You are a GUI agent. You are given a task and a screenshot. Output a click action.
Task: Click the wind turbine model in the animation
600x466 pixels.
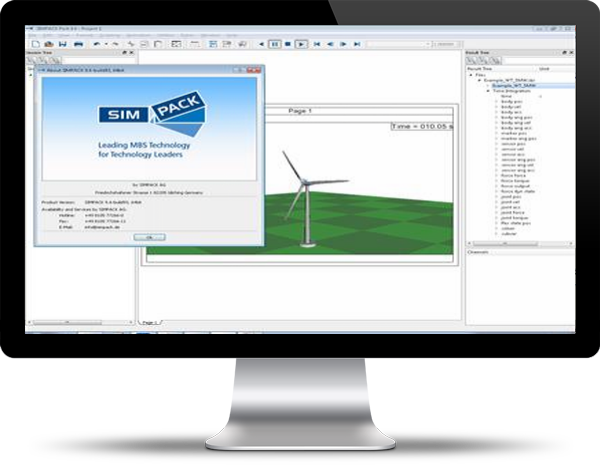pos(308,197)
